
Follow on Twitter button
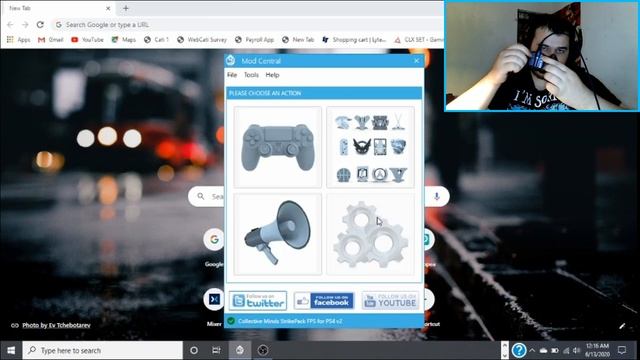[258, 301]
